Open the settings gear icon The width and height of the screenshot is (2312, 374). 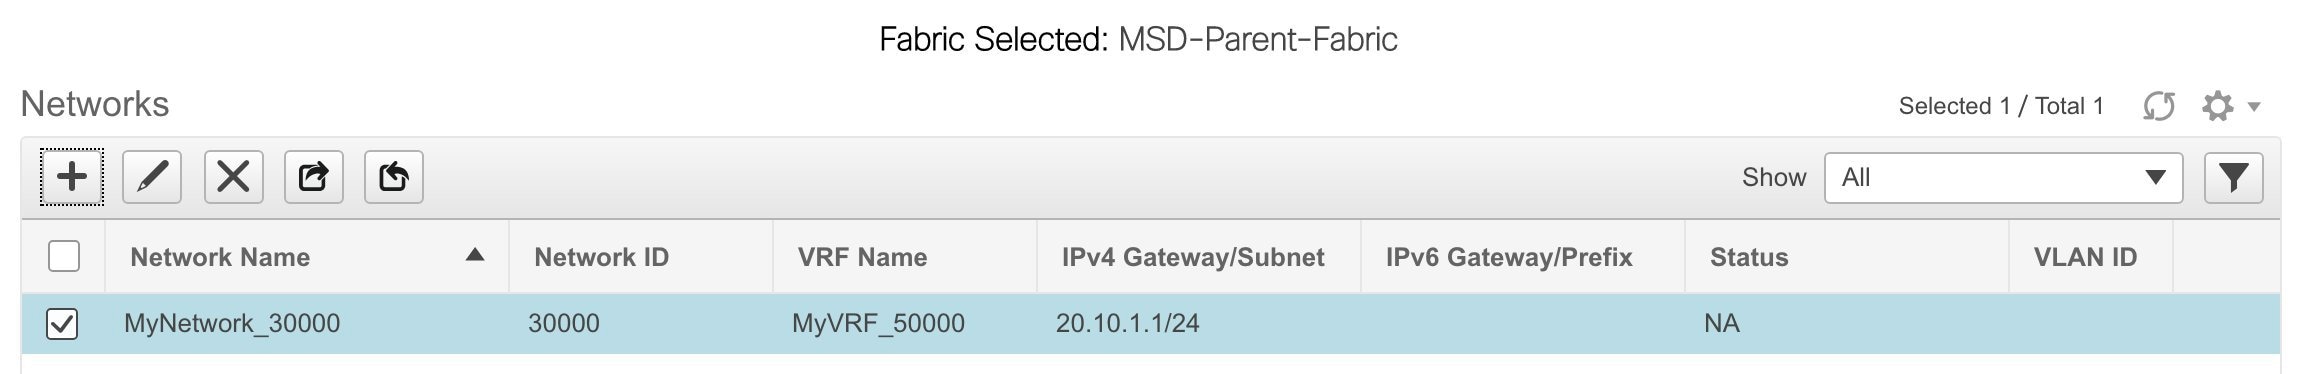point(2218,106)
